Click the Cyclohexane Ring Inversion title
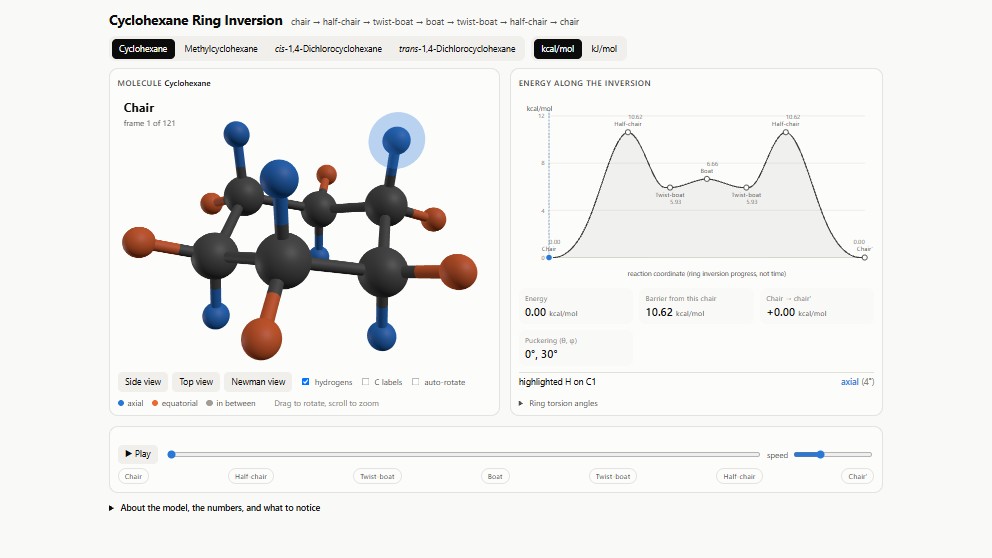The image size is (992, 558). [x=195, y=20]
